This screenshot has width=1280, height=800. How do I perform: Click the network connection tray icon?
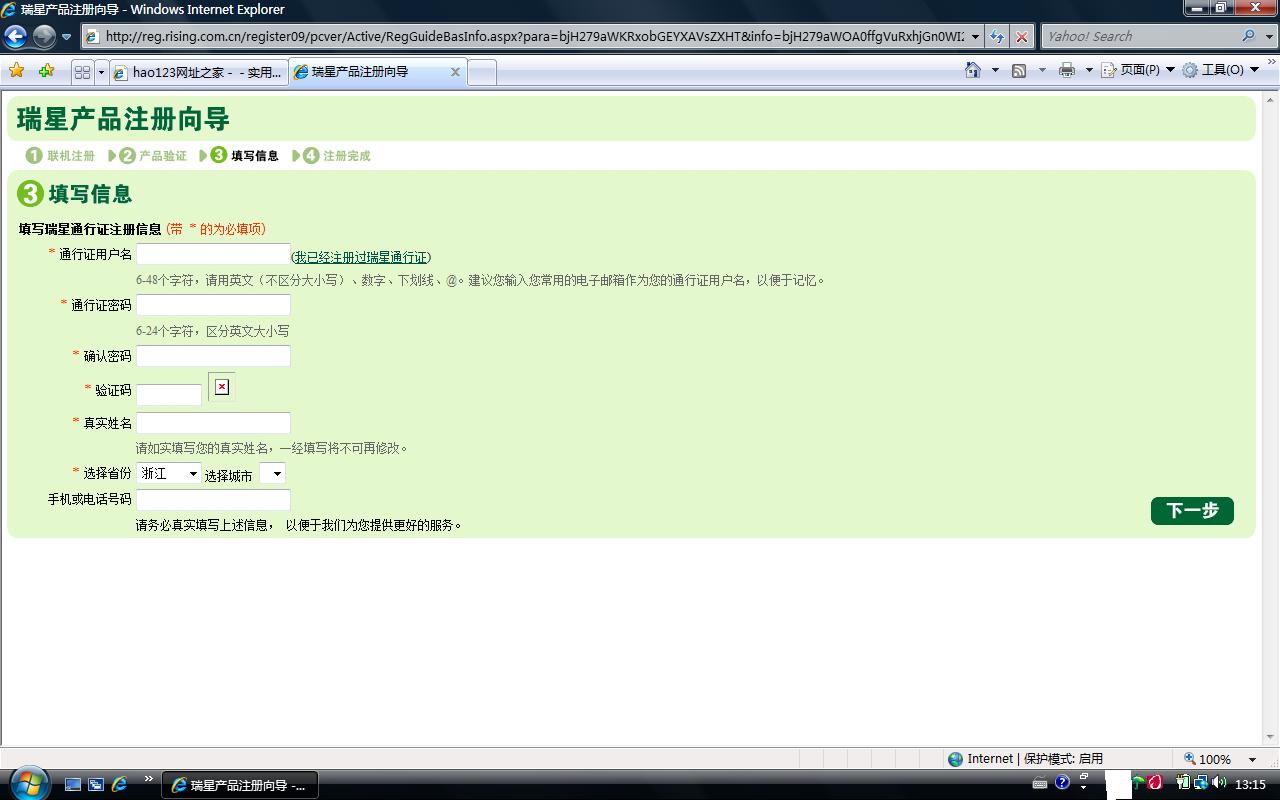[1200, 783]
